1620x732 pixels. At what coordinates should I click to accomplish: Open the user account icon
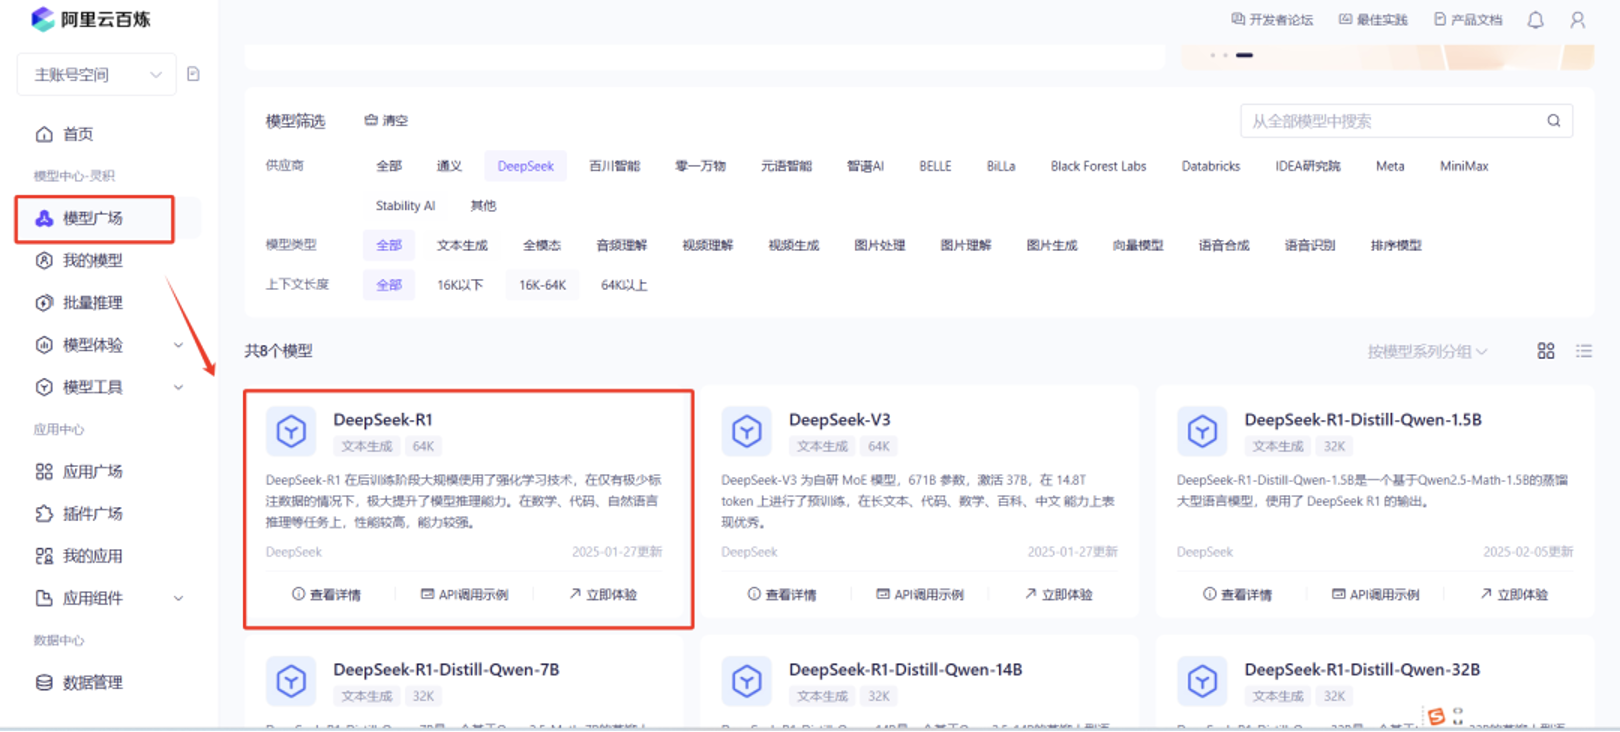1577,19
